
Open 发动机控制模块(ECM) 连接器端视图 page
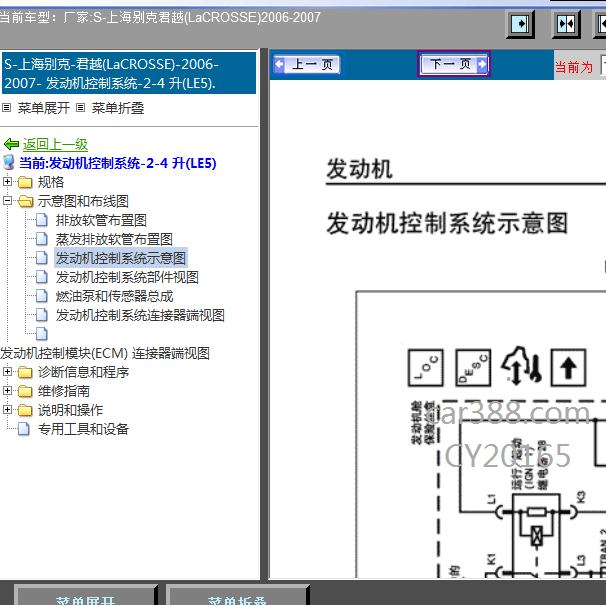point(105,353)
